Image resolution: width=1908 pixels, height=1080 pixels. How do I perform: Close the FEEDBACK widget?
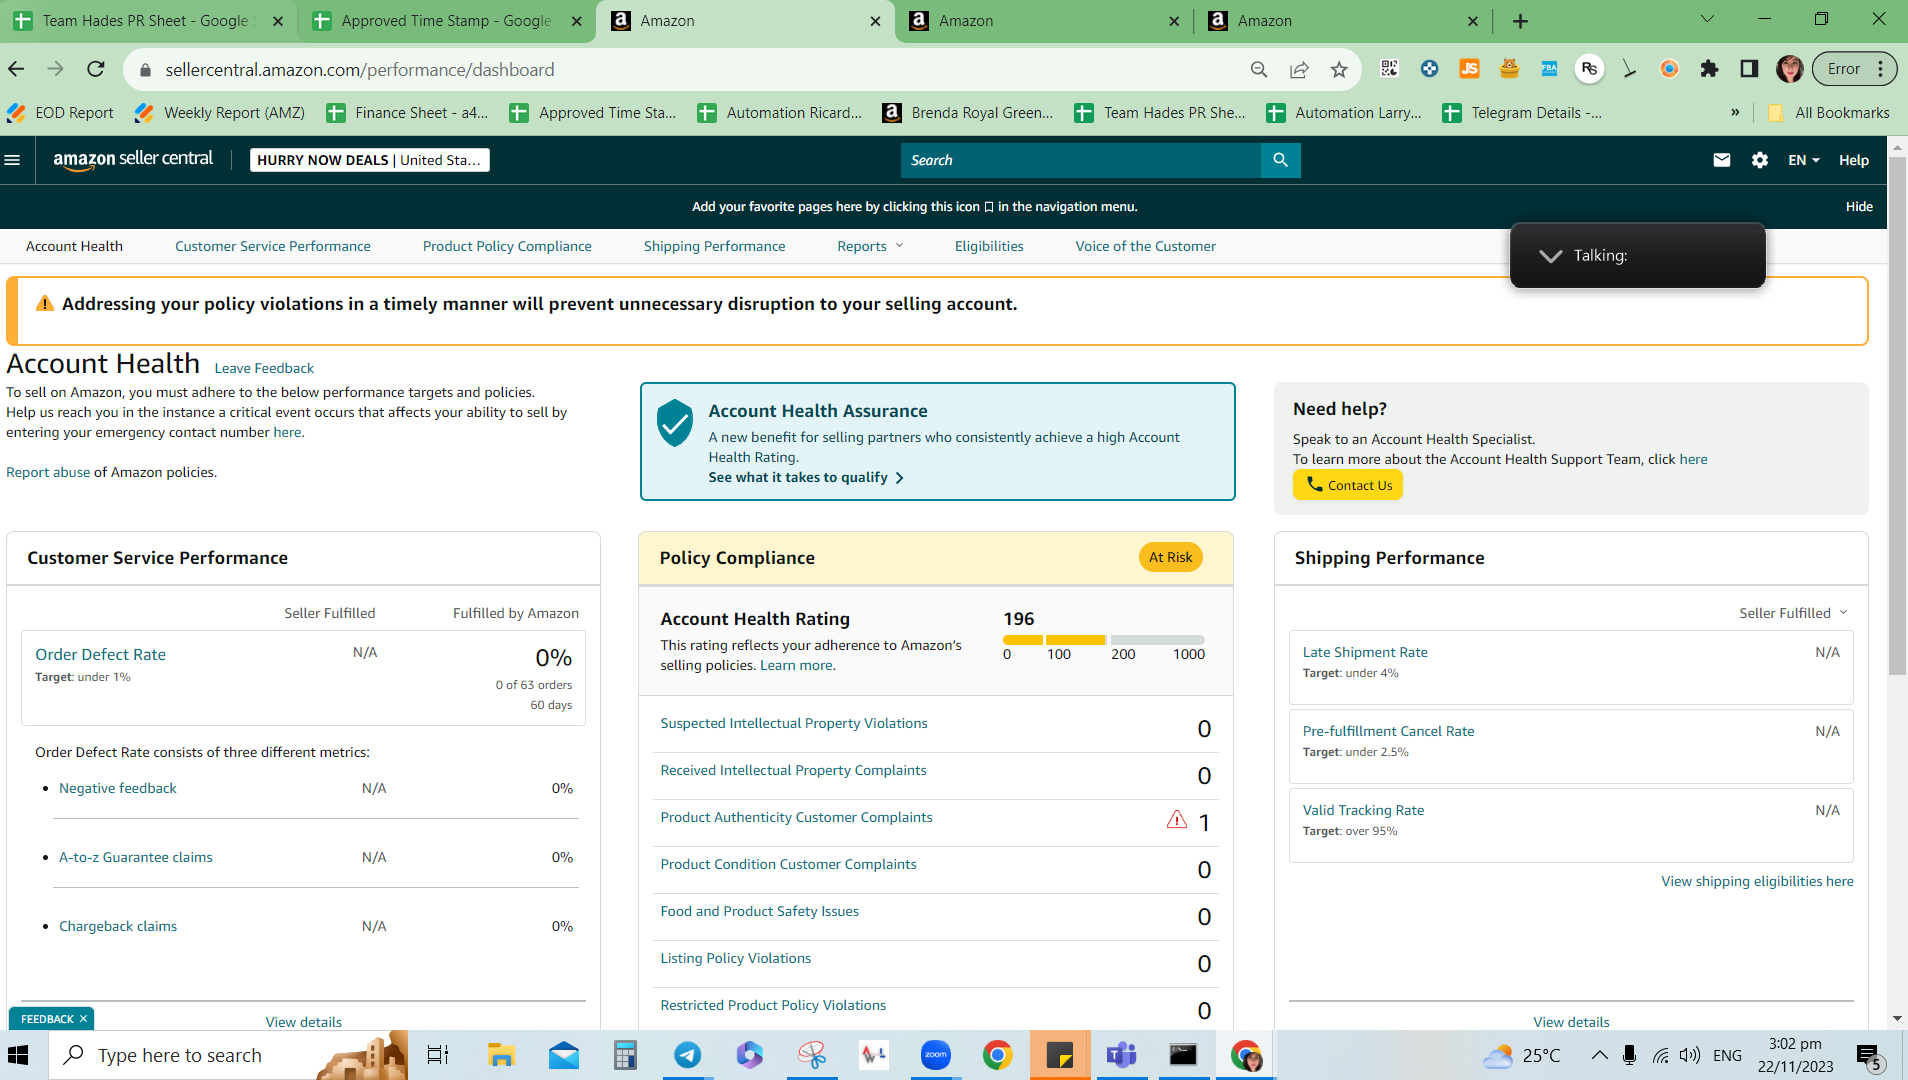[83, 1019]
